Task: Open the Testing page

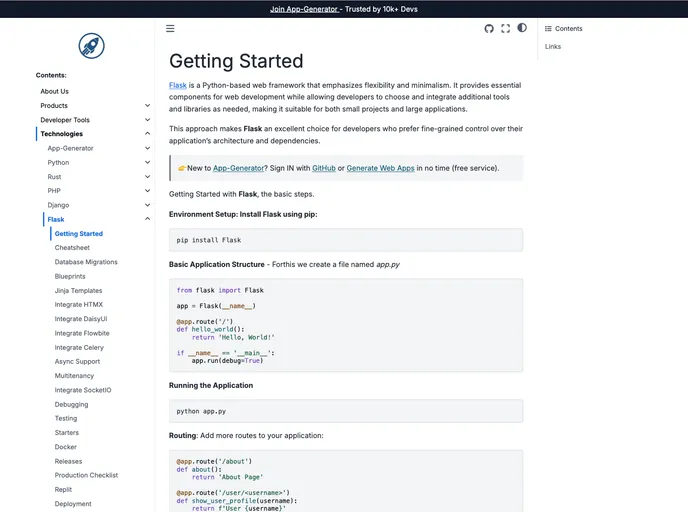Action: 66,418
